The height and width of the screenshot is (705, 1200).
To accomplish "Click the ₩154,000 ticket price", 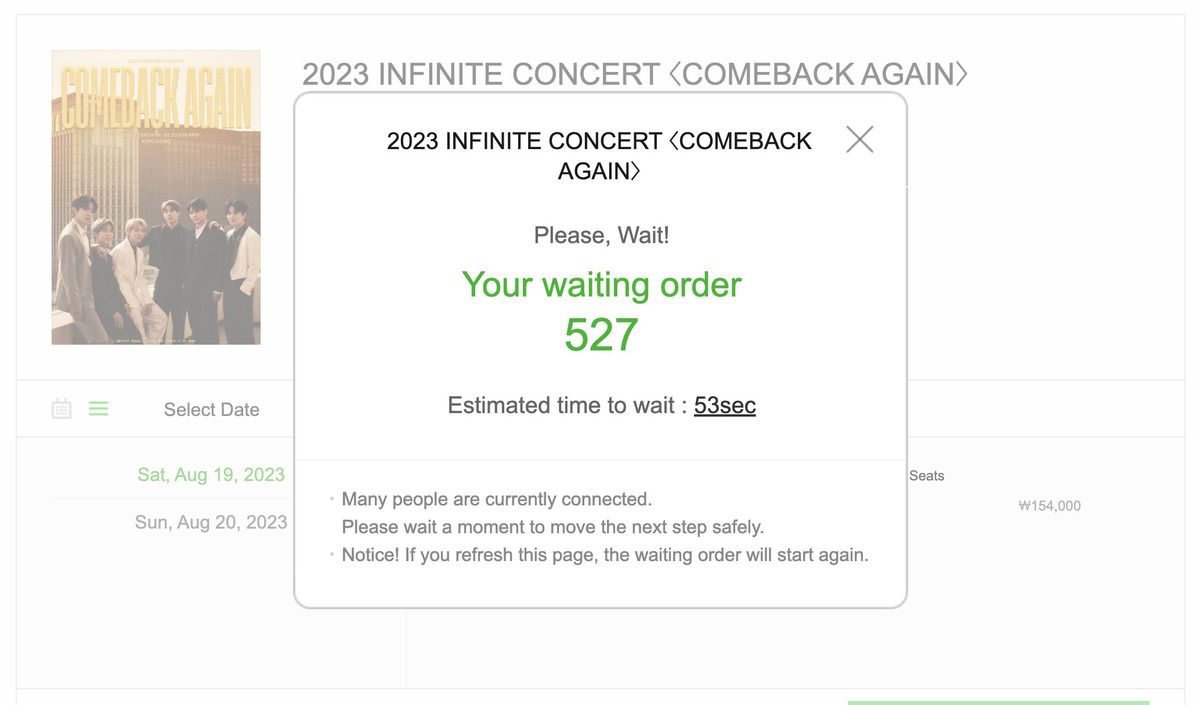I will 1049,506.
